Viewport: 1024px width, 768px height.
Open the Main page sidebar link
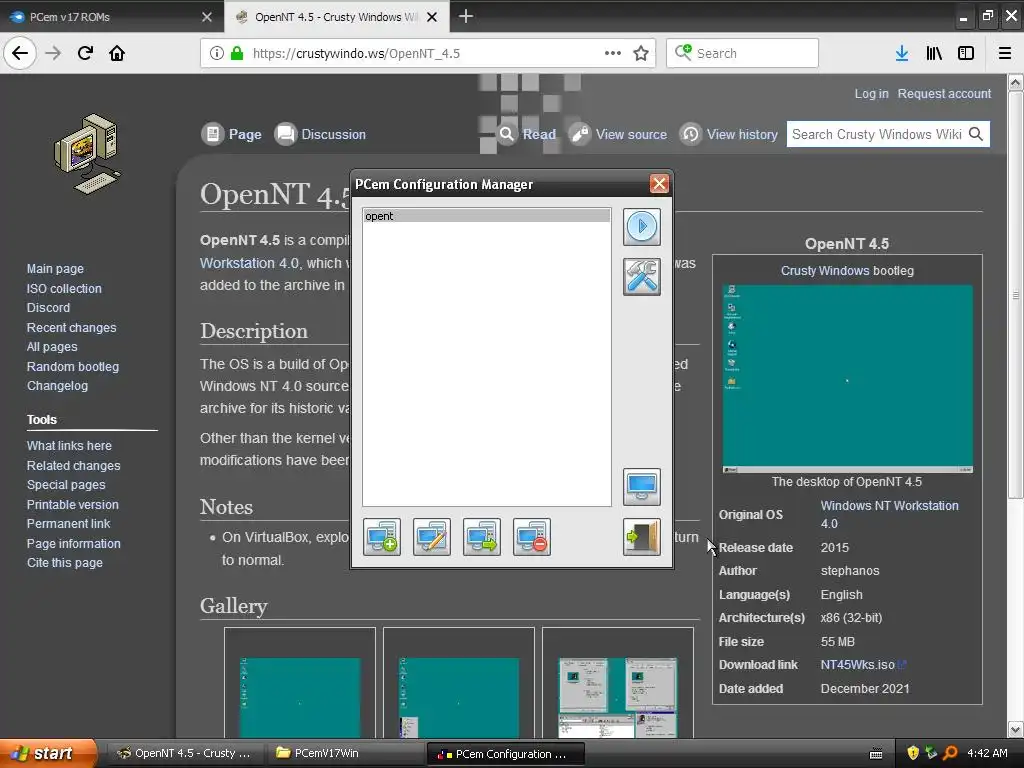56,268
